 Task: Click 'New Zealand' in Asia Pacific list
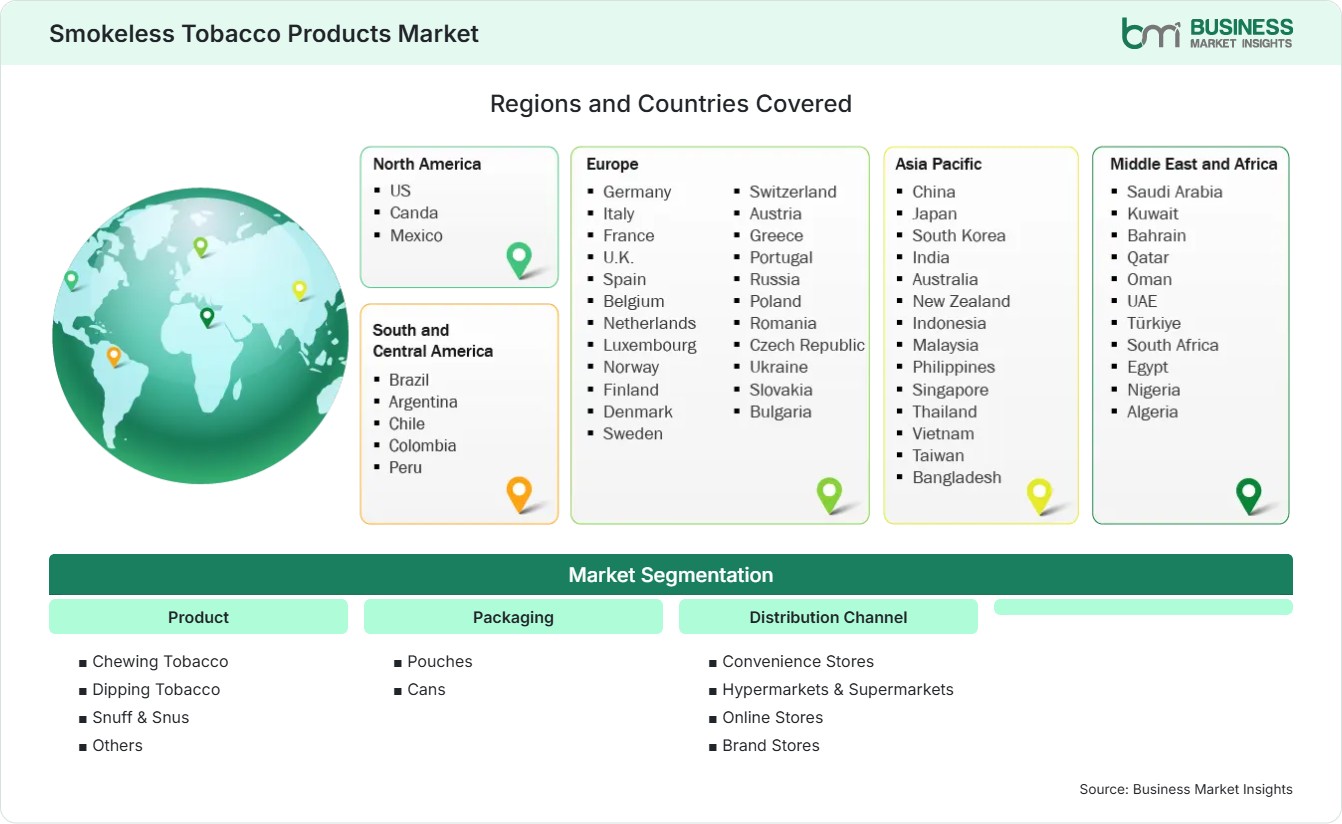pyautogui.click(x=961, y=301)
